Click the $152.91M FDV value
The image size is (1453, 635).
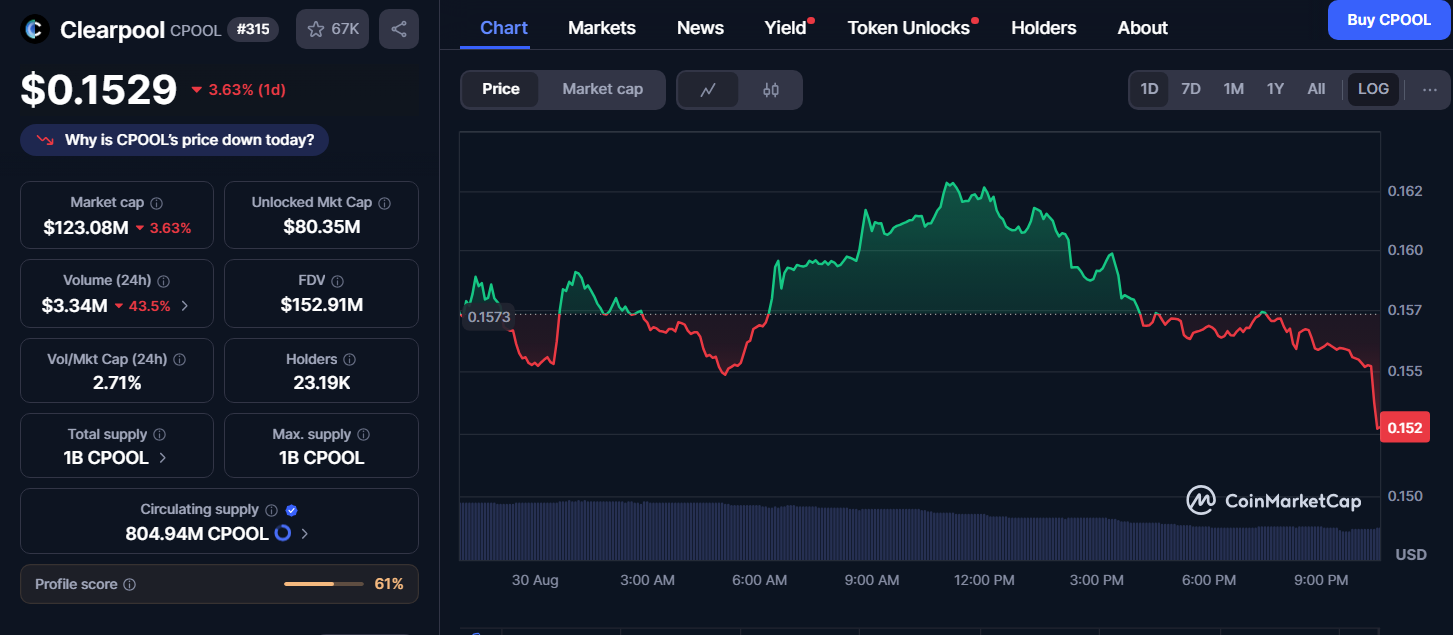[322, 305]
